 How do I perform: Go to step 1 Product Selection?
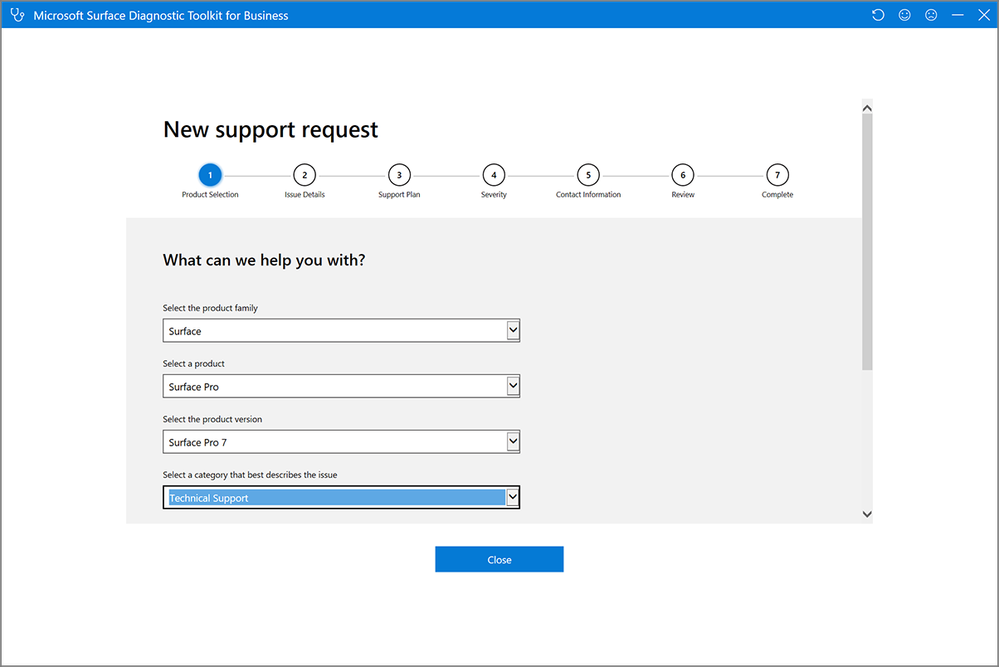click(x=210, y=175)
